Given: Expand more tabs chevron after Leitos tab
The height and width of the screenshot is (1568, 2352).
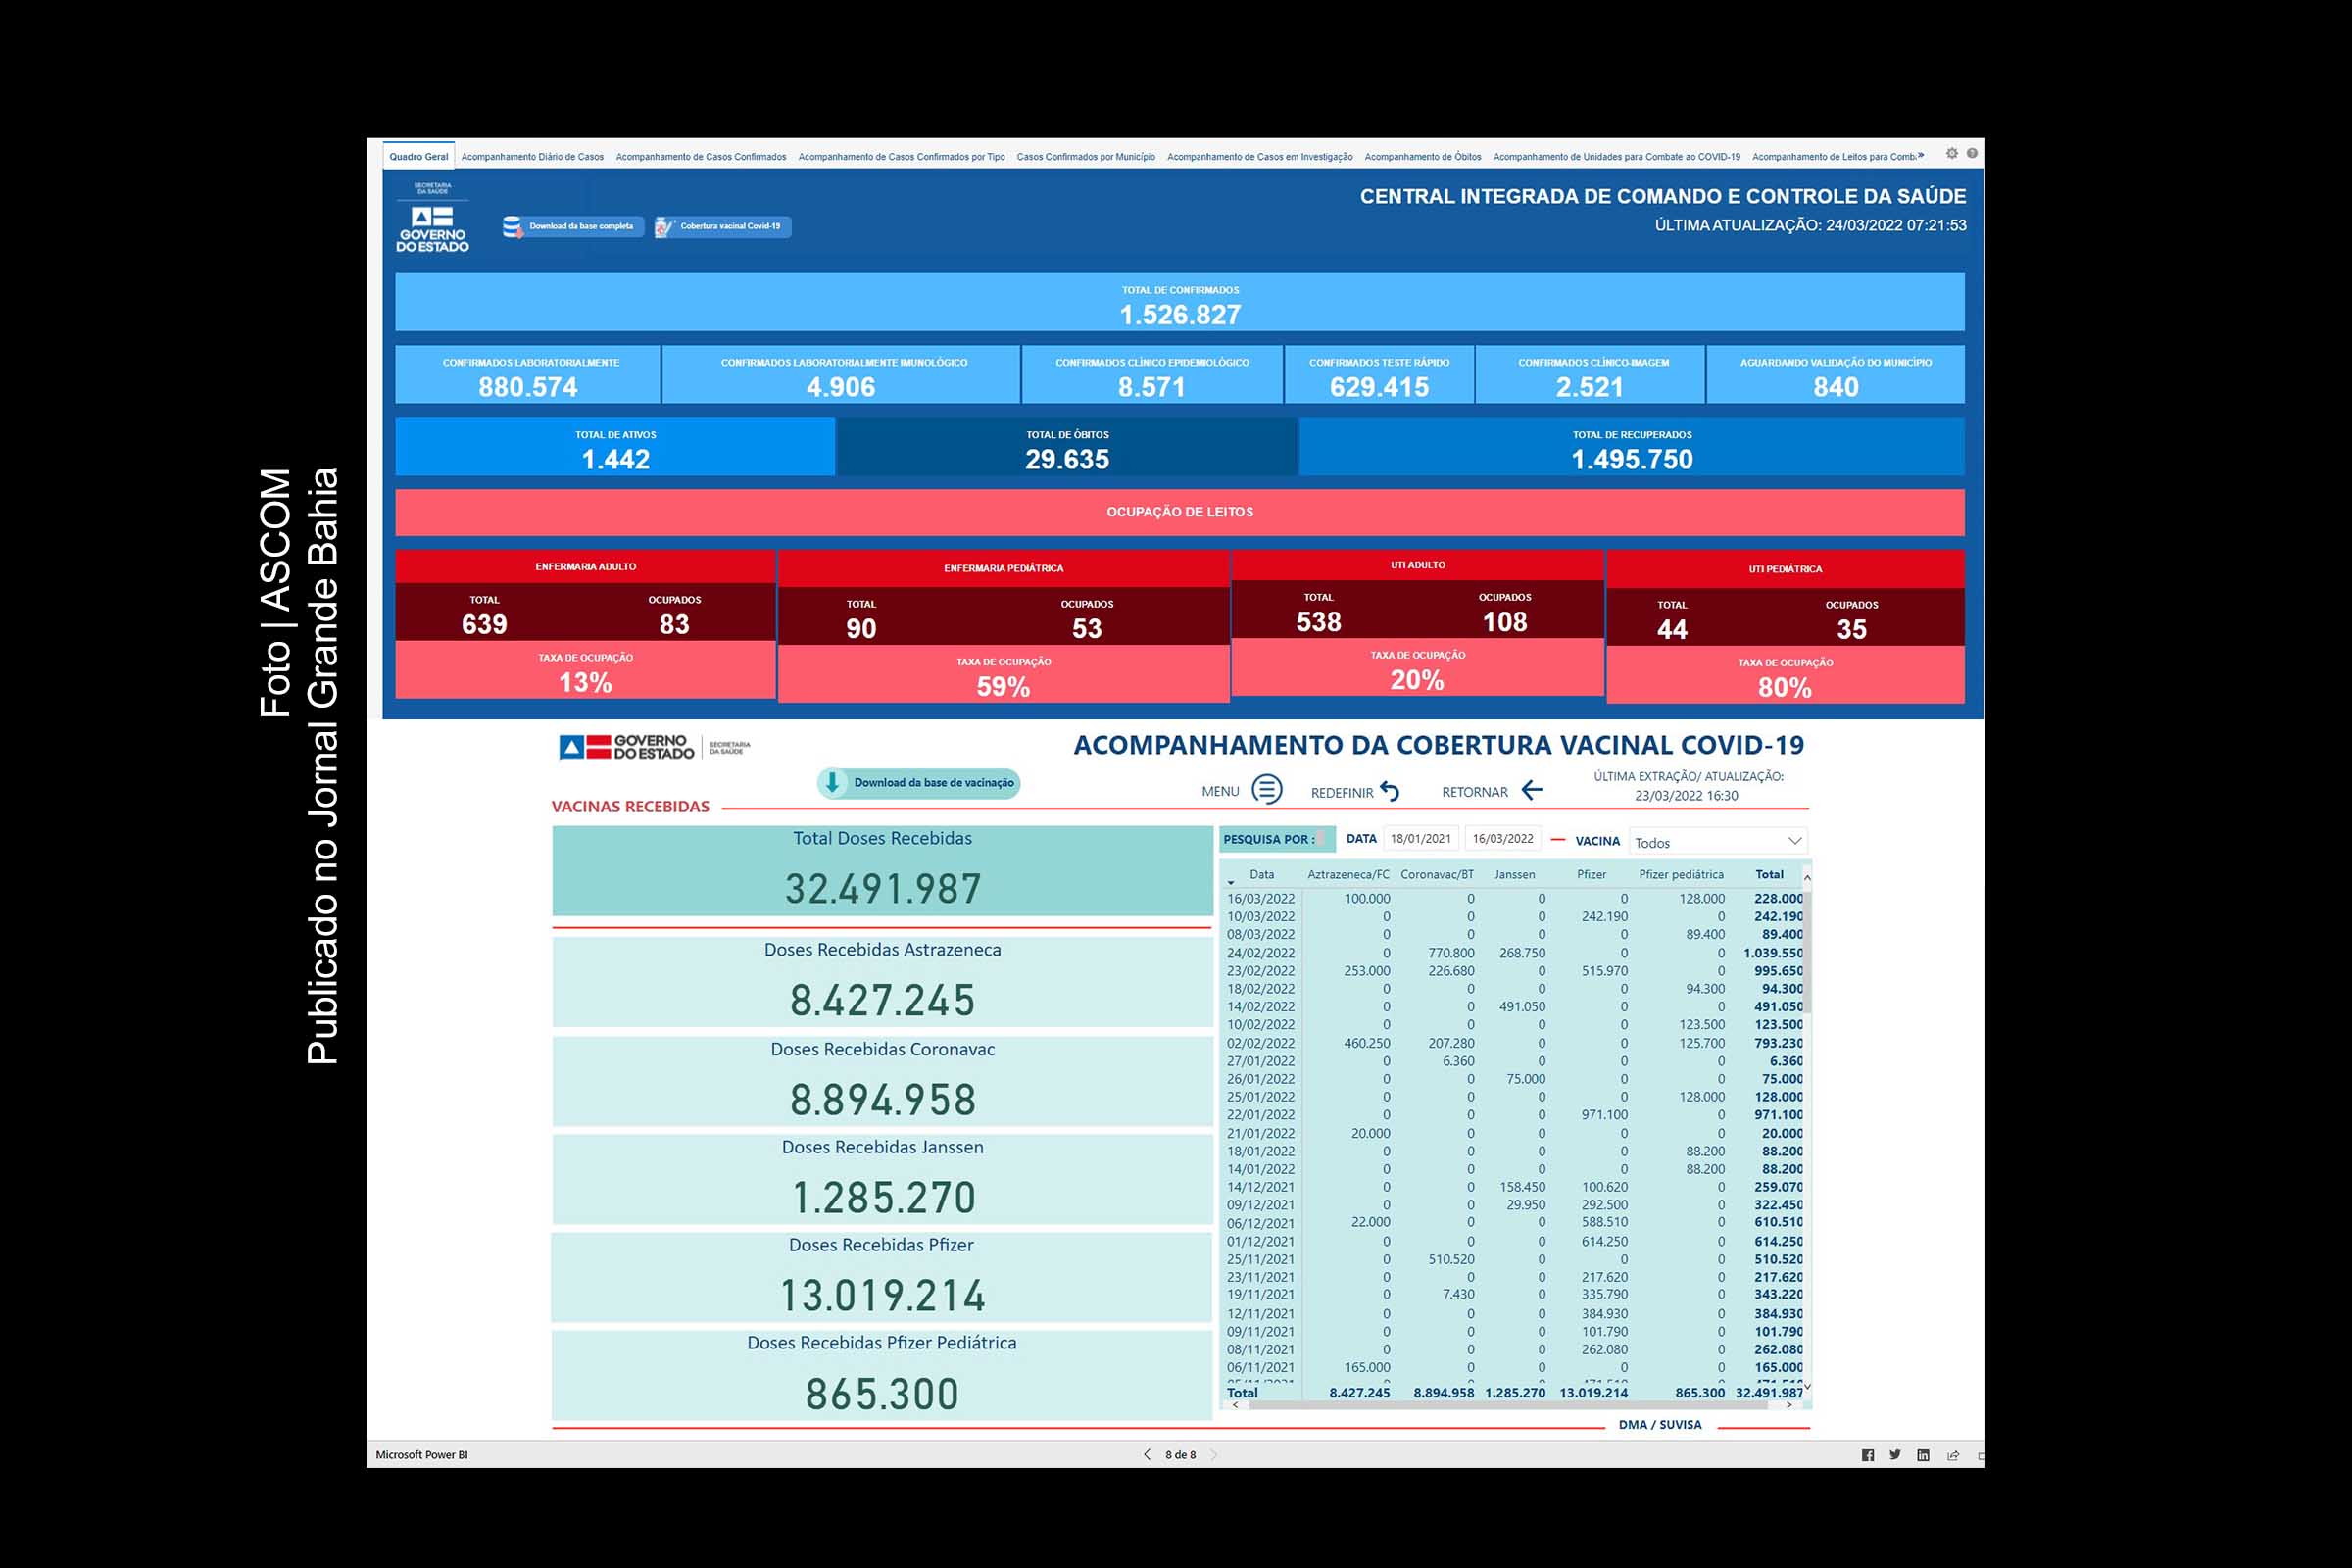Looking at the screenshot, I should (x=1921, y=156).
